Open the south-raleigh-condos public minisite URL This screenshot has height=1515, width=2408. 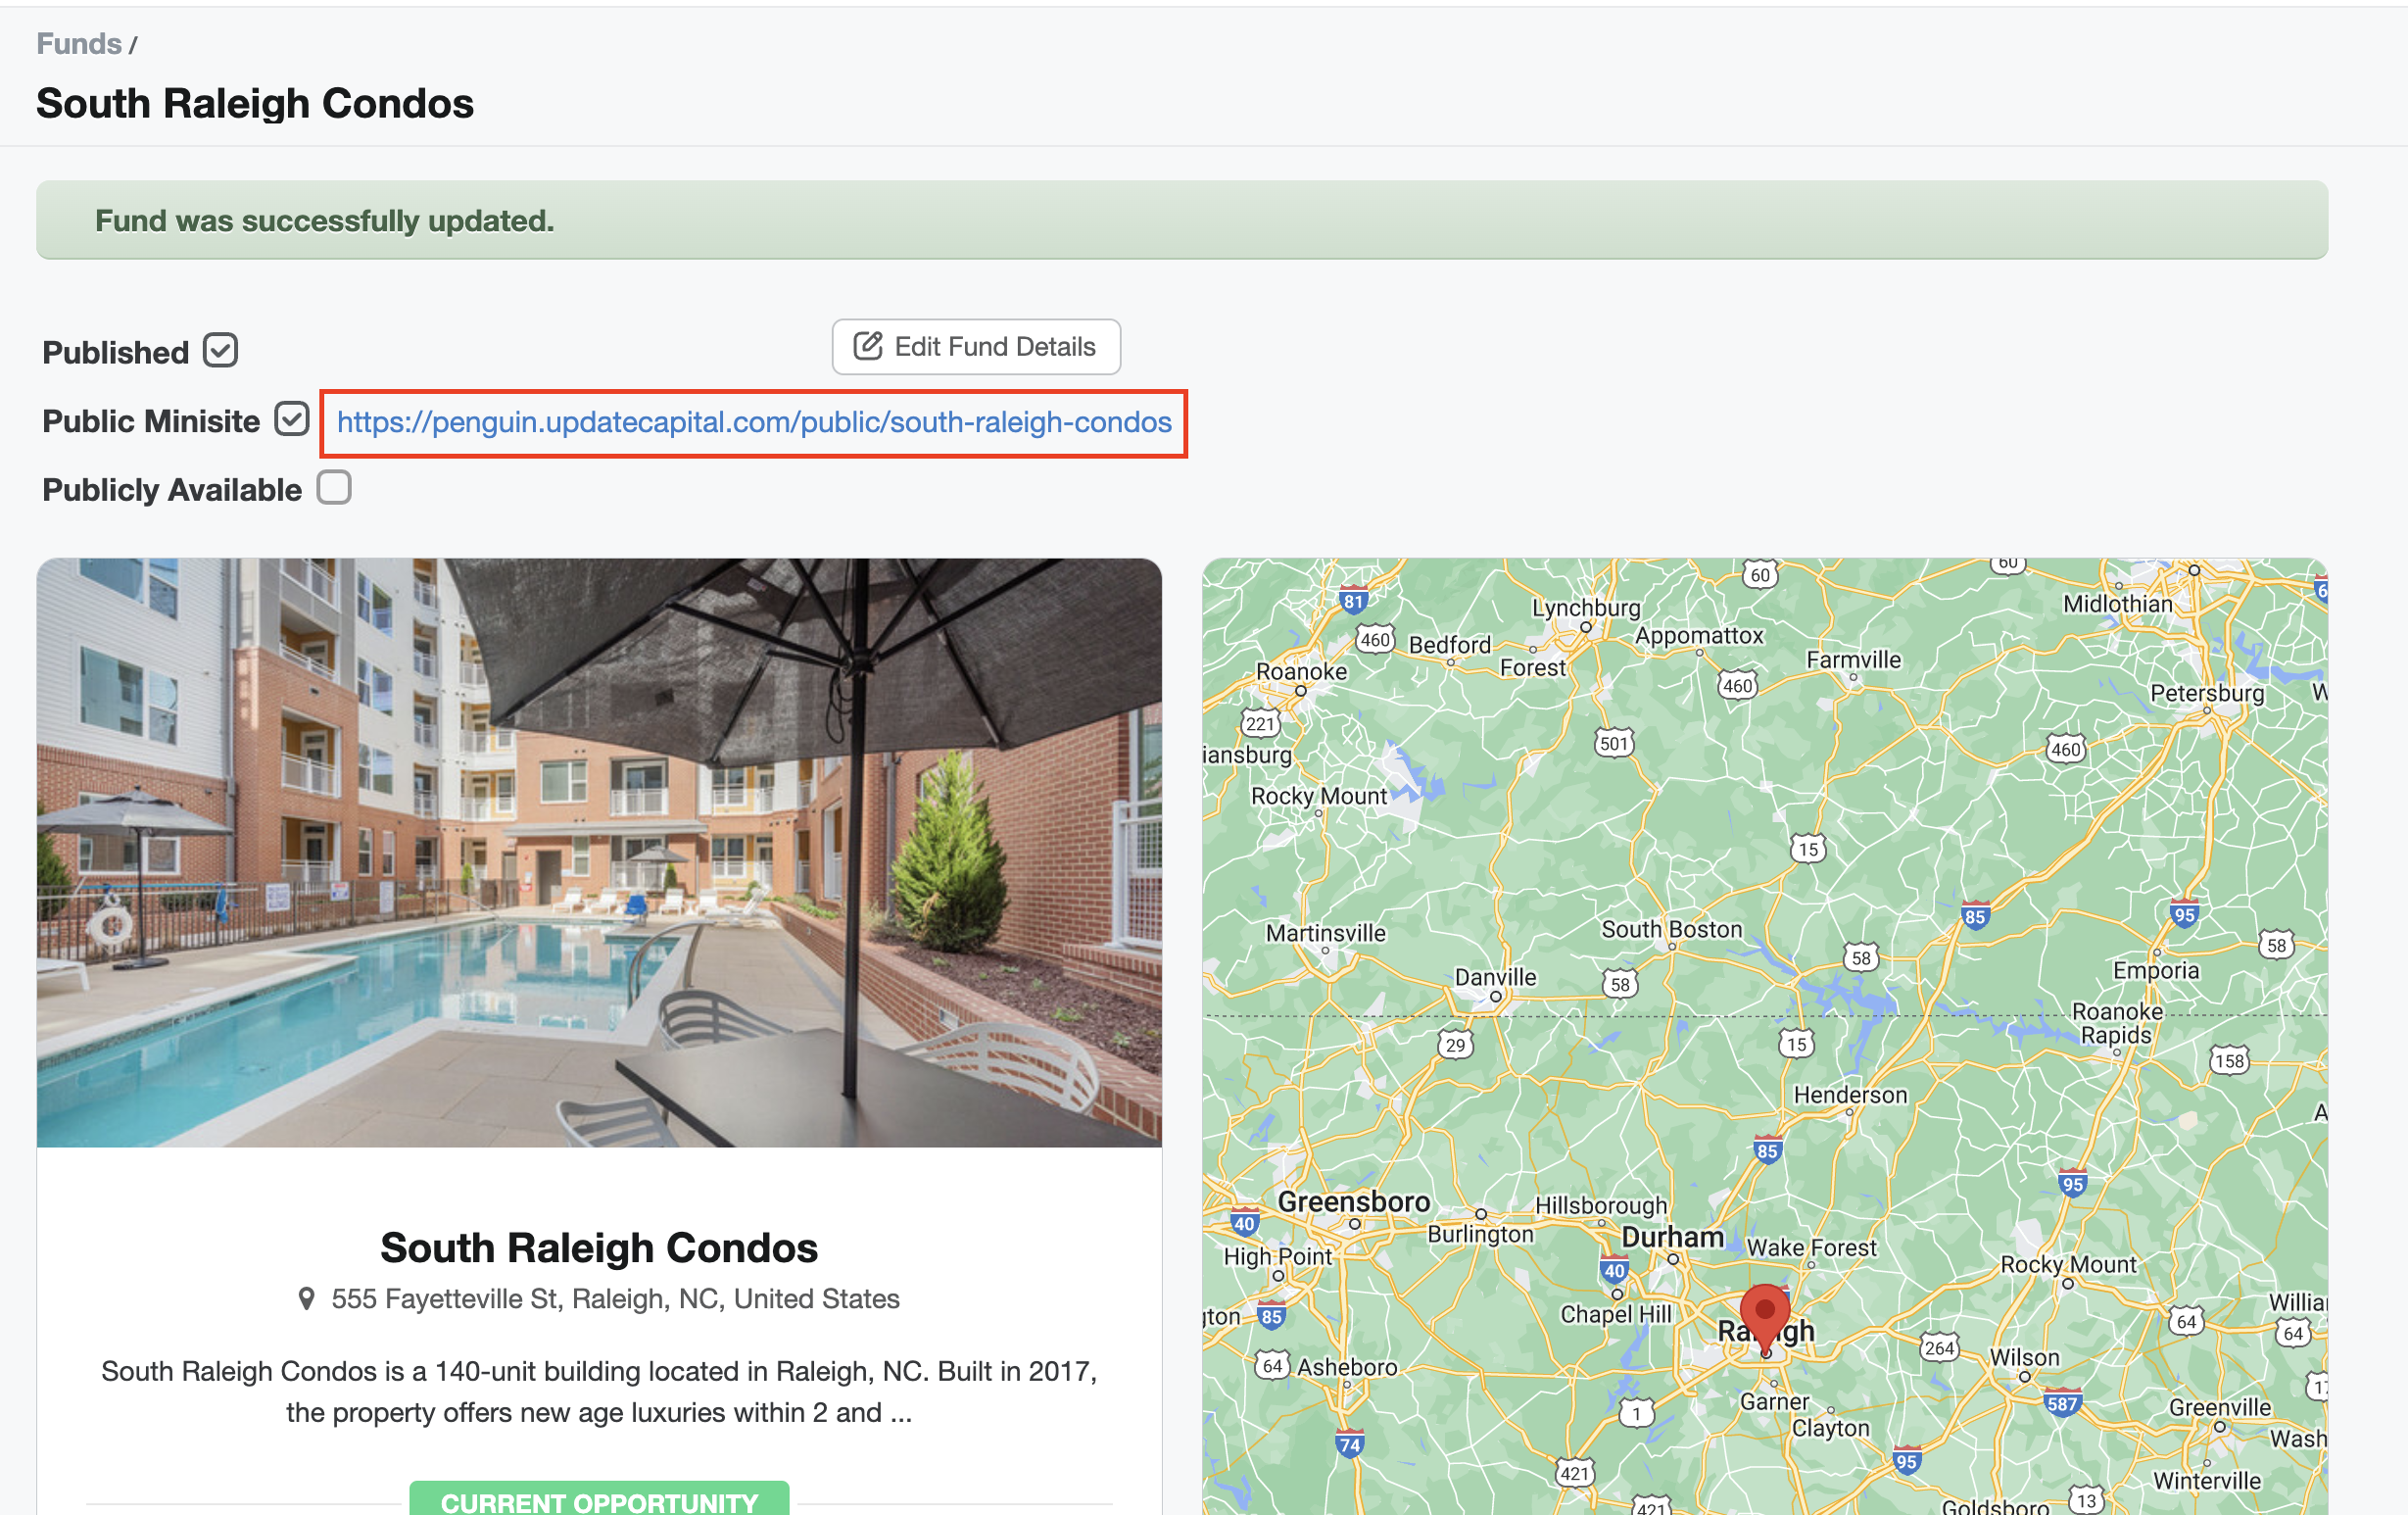click(x=753, y=423)
